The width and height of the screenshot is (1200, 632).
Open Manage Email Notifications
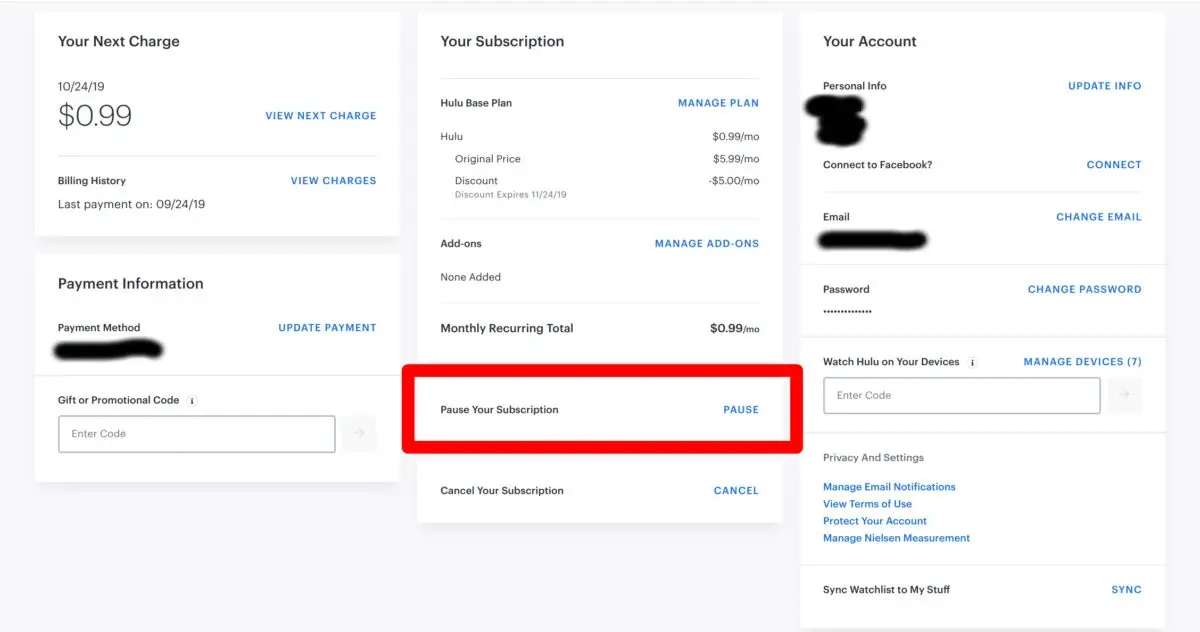(x=889, y=487)
